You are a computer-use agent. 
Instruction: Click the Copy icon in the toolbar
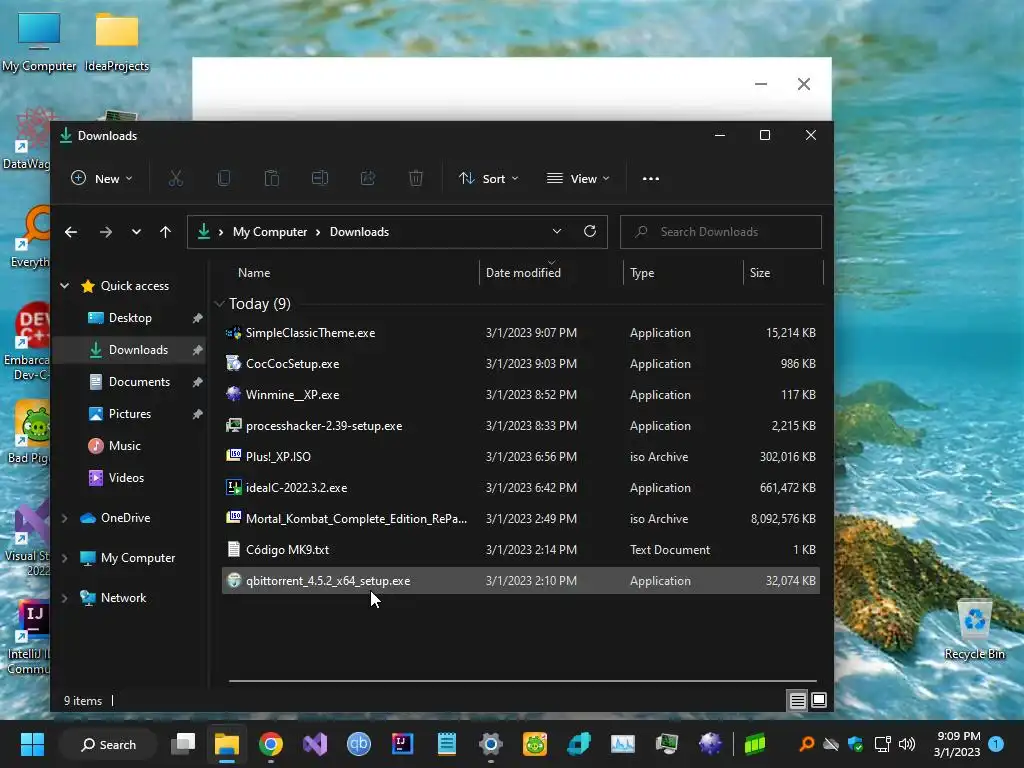pos(224,178)
